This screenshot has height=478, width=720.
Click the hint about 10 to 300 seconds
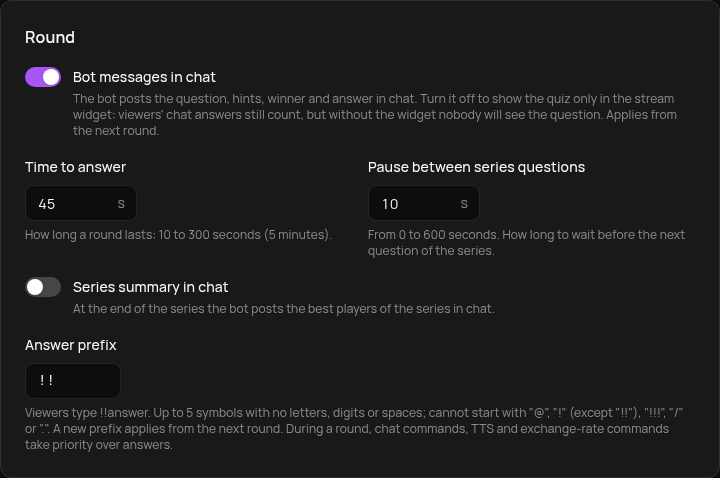click(x=178, y=235)
